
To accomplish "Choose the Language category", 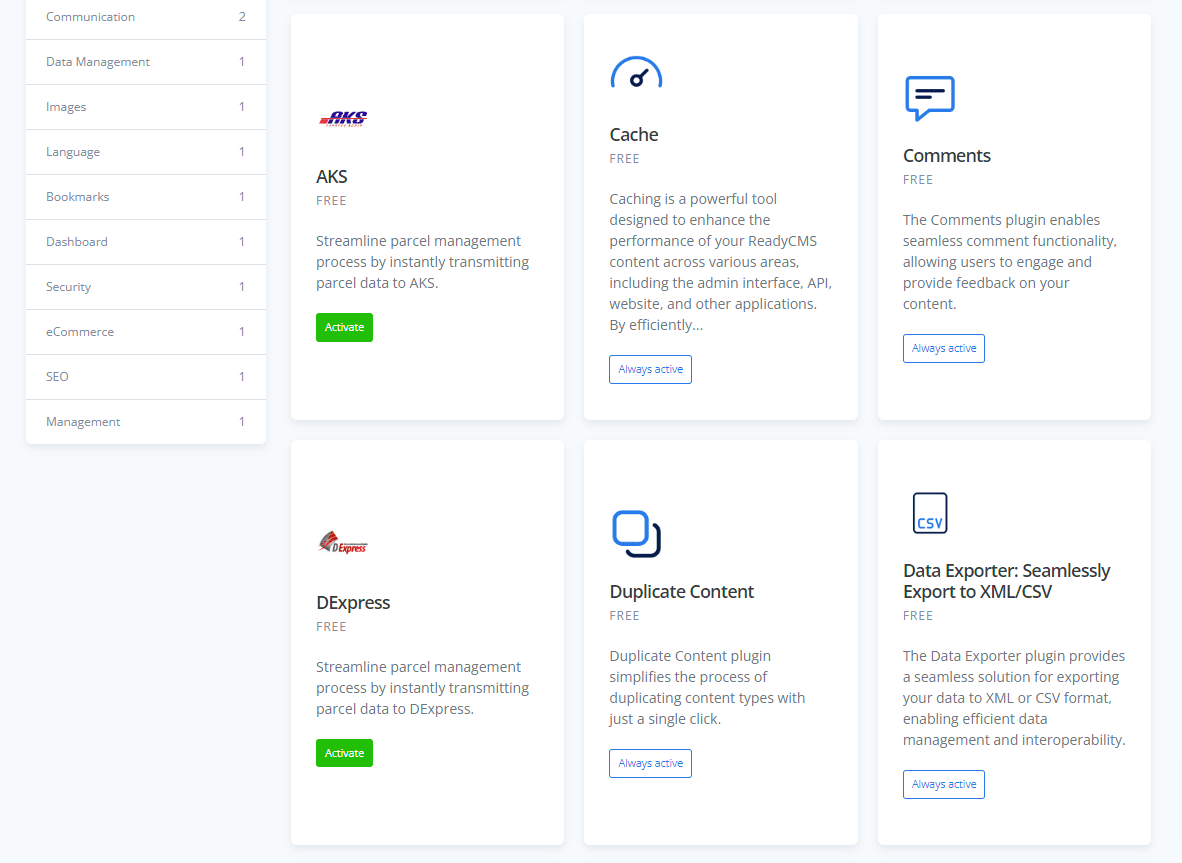I will [145, 151].
